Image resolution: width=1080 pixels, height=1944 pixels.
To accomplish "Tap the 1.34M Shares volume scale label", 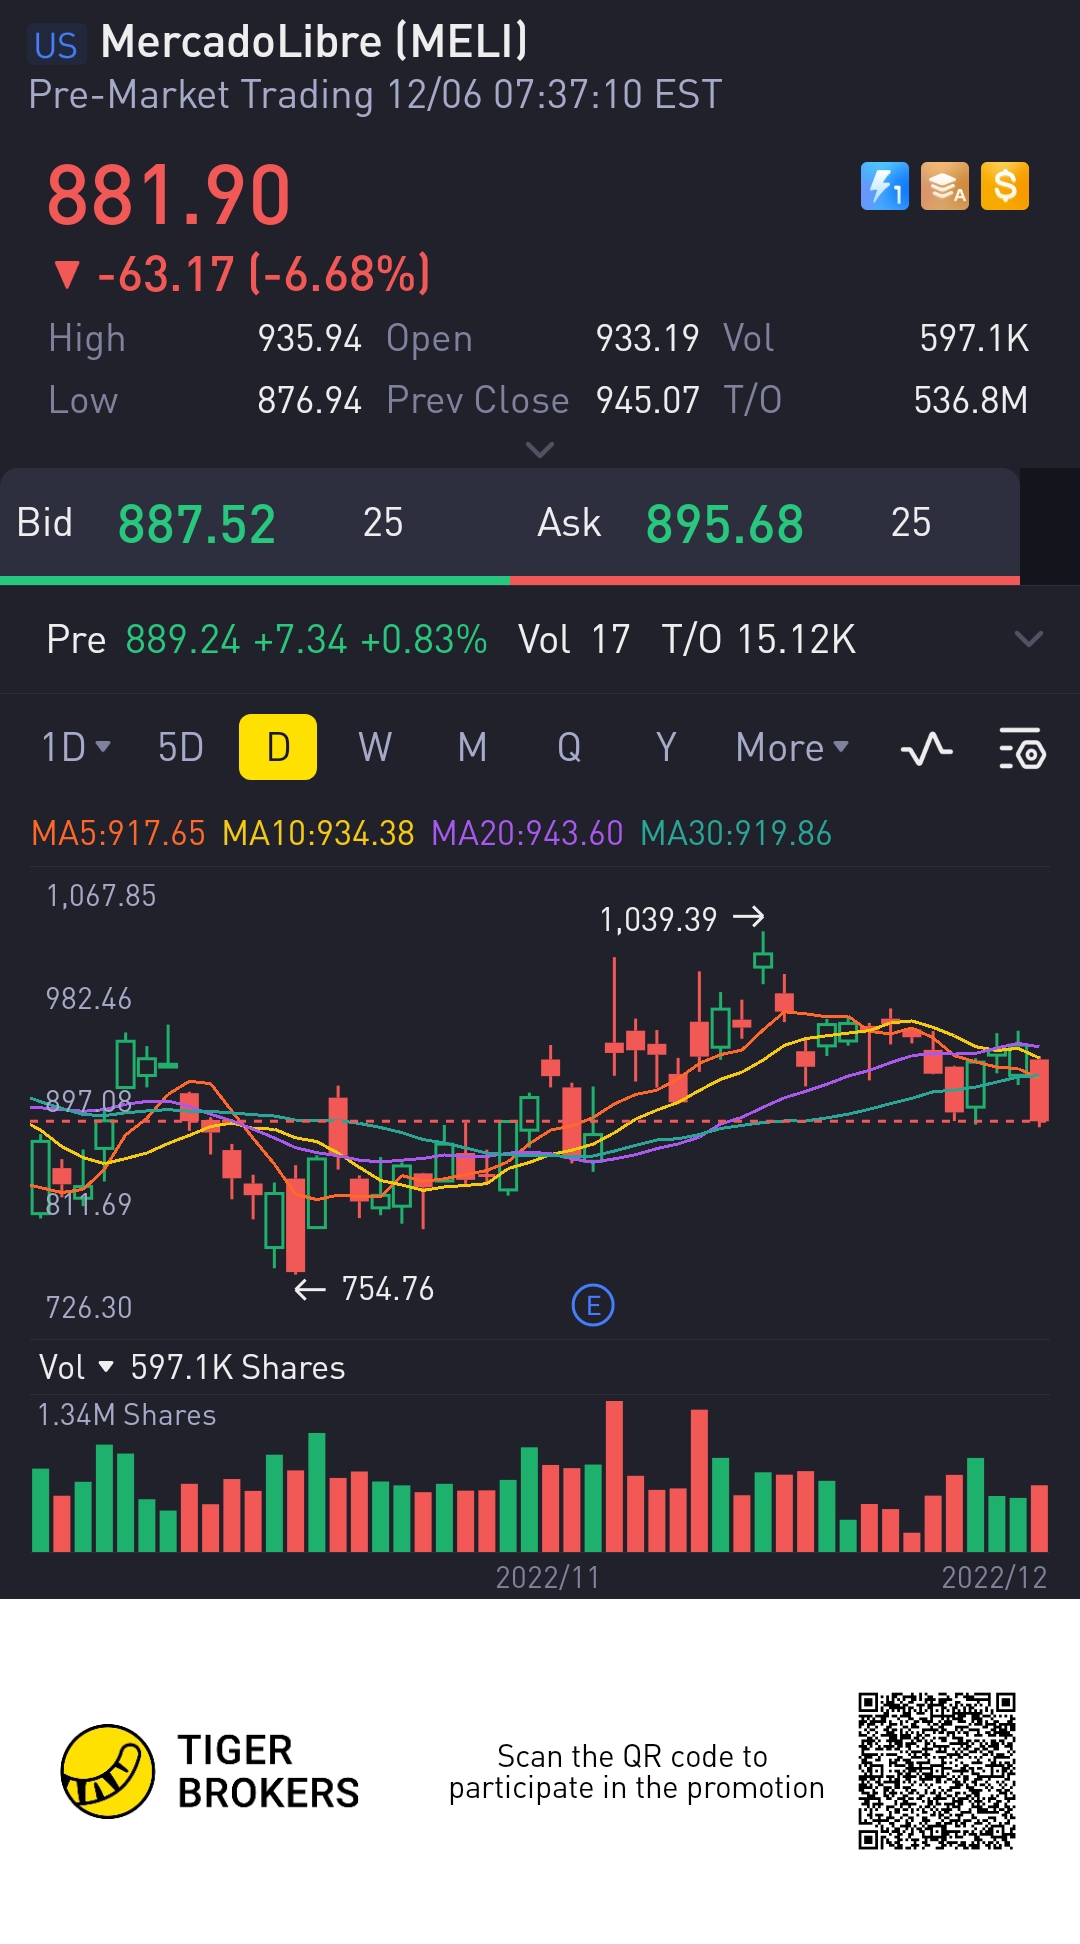I will pyautogui.click(x=127, y=1415).
